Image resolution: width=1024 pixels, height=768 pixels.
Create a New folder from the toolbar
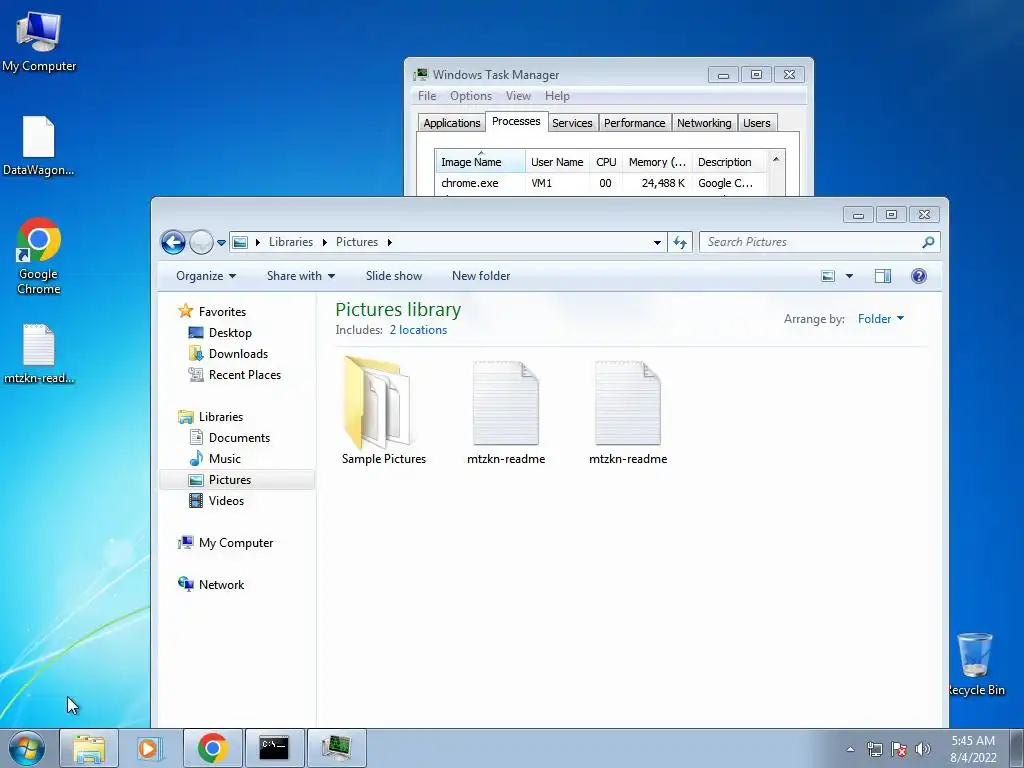click(x=481, y=276)
